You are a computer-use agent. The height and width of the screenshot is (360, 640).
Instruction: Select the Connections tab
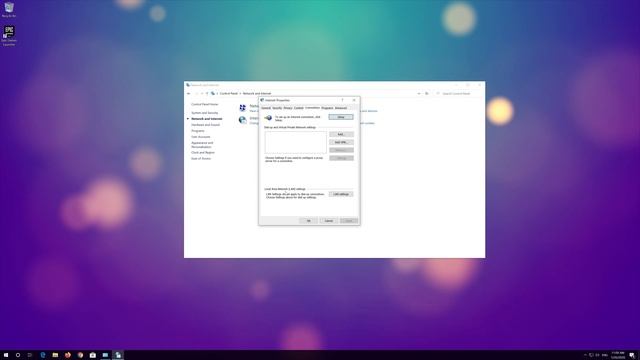[x=312, y=108]
